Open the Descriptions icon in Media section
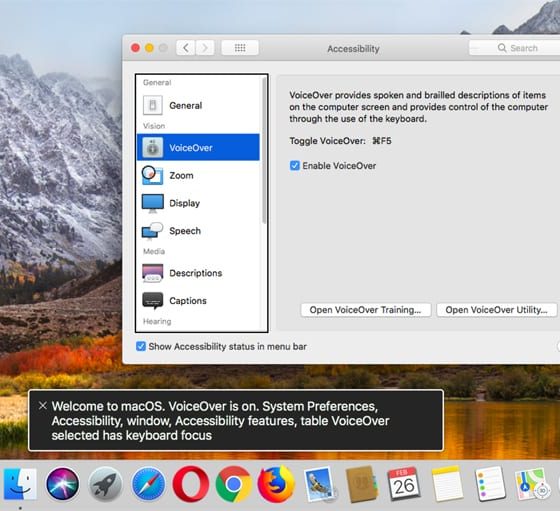The image size is (560, 511). pyautogui.click(x=152, y=273)
